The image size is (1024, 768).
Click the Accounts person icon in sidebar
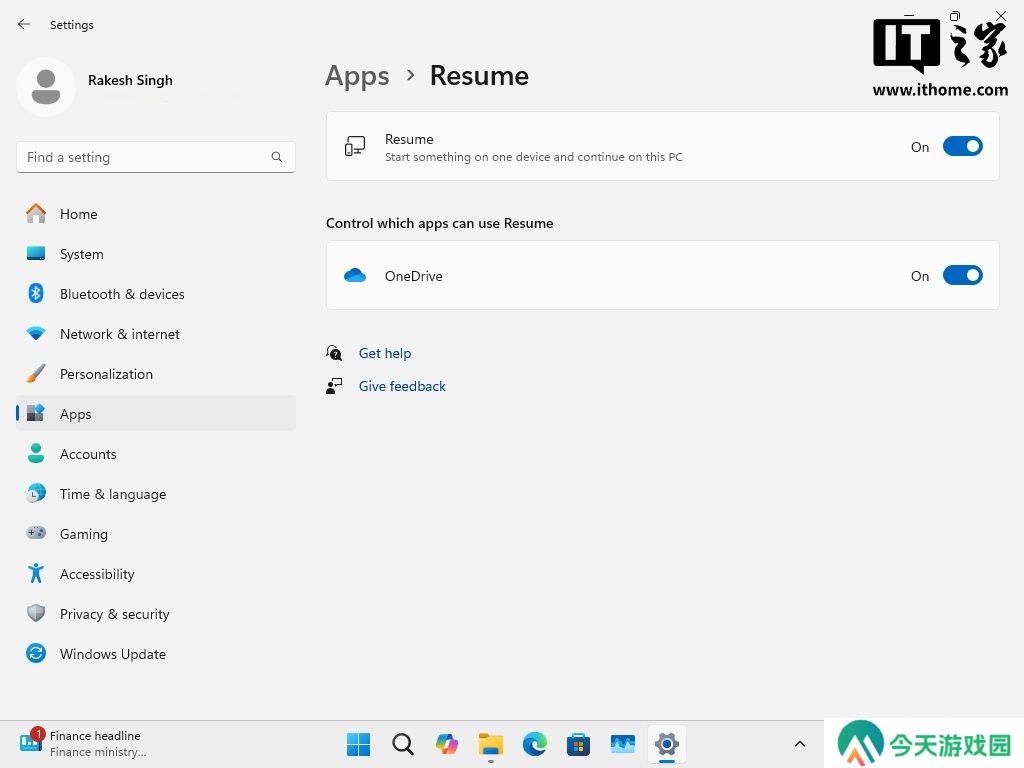click(36, 453)
